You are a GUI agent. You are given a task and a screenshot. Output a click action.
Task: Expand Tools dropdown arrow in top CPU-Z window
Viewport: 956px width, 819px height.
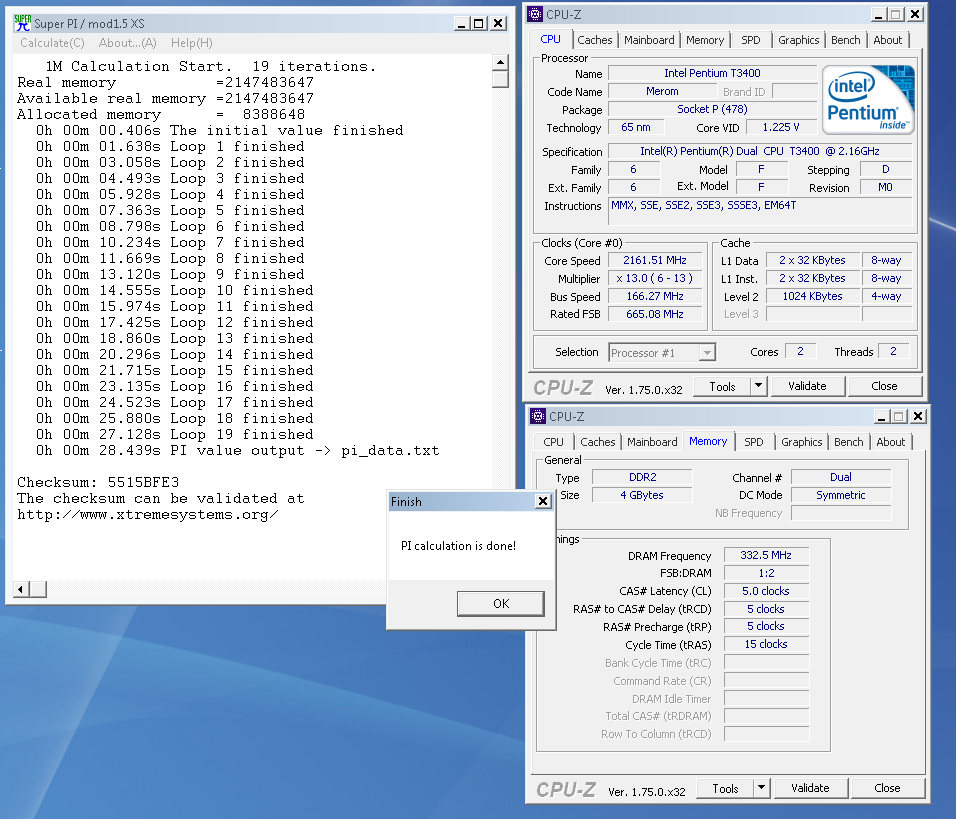tap(758, 386)
